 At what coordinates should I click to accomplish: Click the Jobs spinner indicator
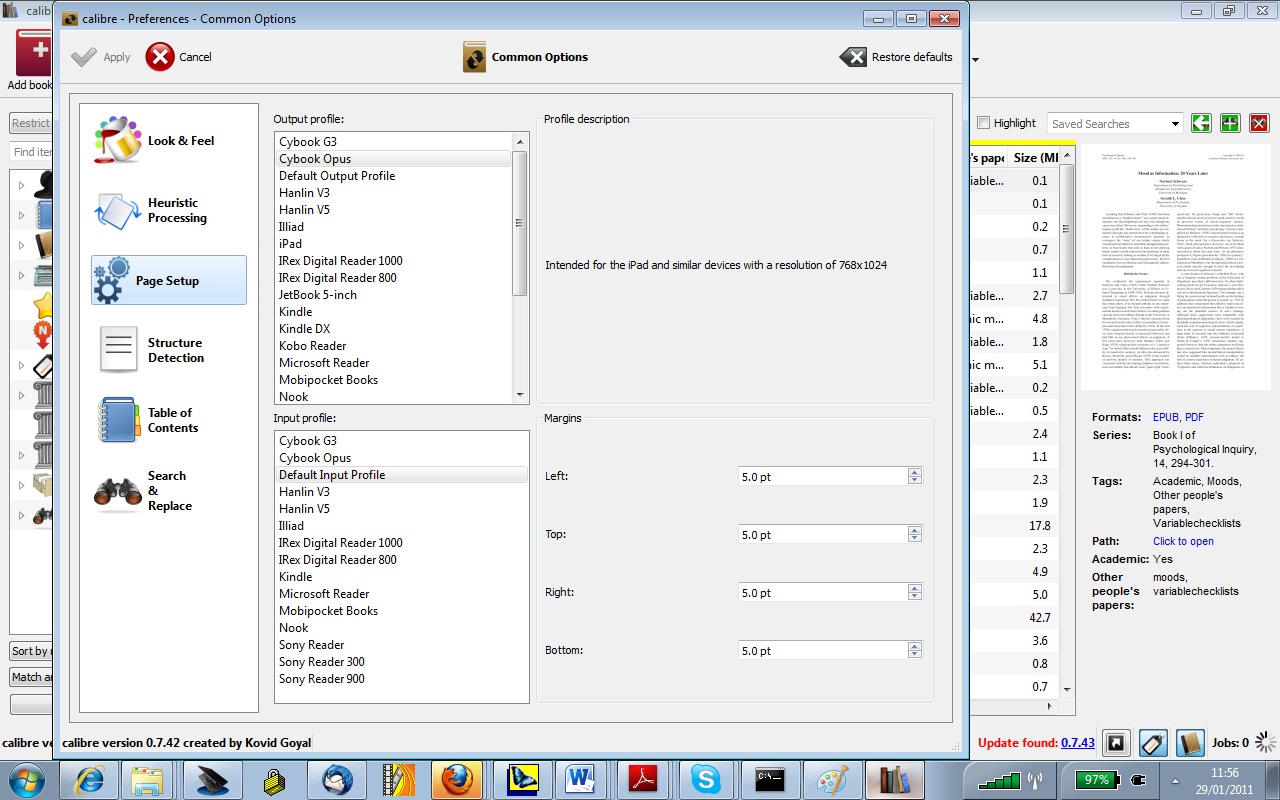(x=1265, y=742)
